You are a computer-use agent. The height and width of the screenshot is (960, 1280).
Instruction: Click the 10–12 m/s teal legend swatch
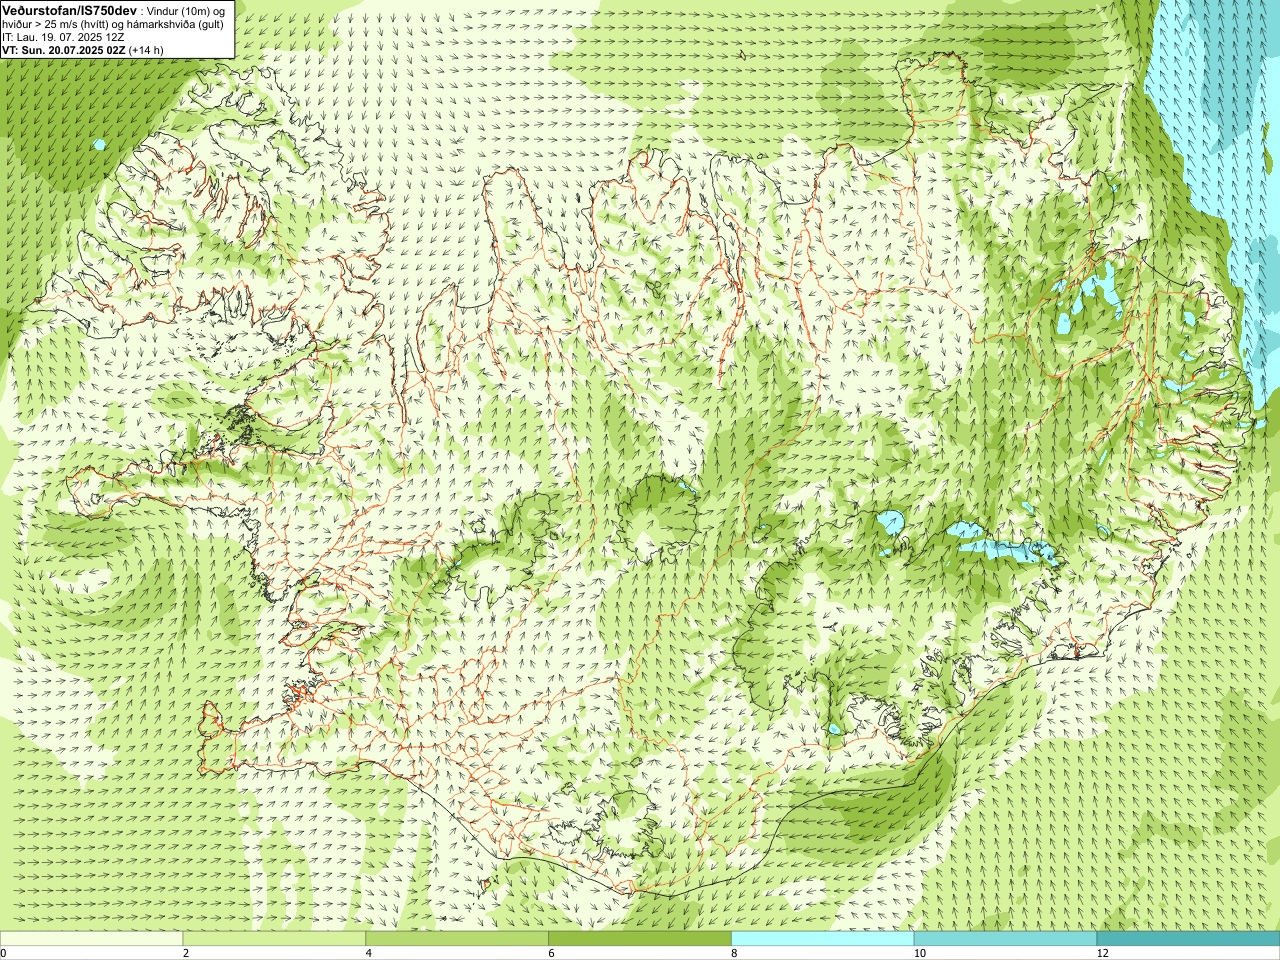click(1005, 939)
